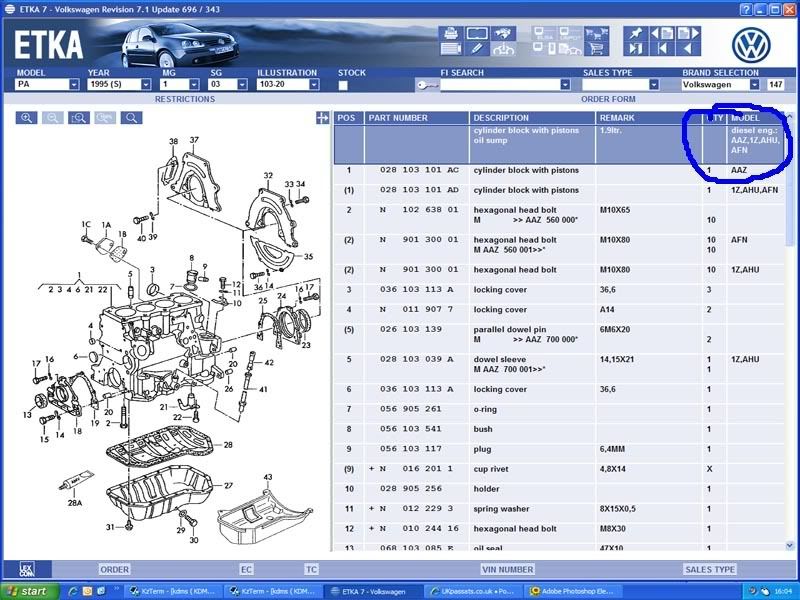This screenshot has width=800, height=600.
Task: Open the ORDER FORM tab
Action: [608, 99]
